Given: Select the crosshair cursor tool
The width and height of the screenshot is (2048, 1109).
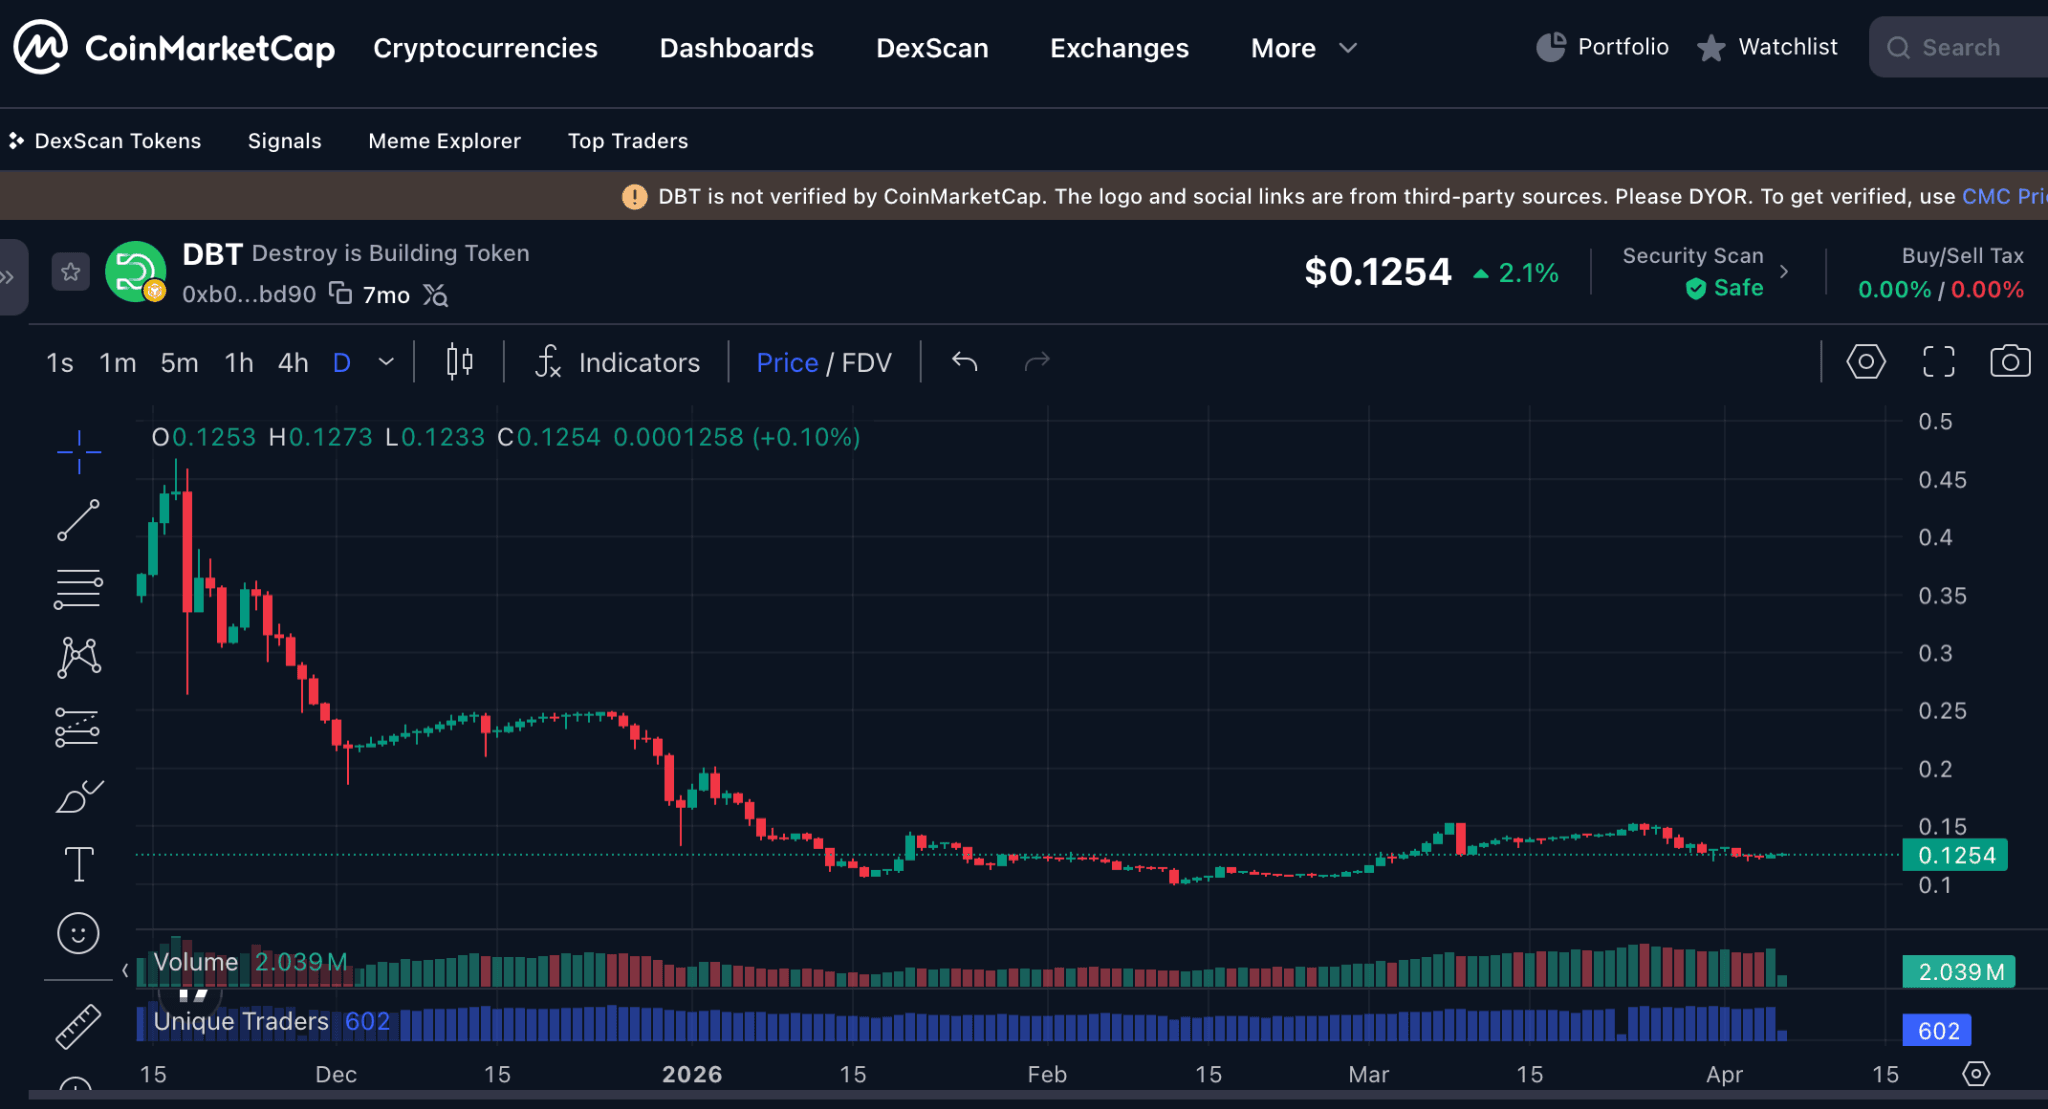Looking at the screenshot, I should [x=78, y=452].
